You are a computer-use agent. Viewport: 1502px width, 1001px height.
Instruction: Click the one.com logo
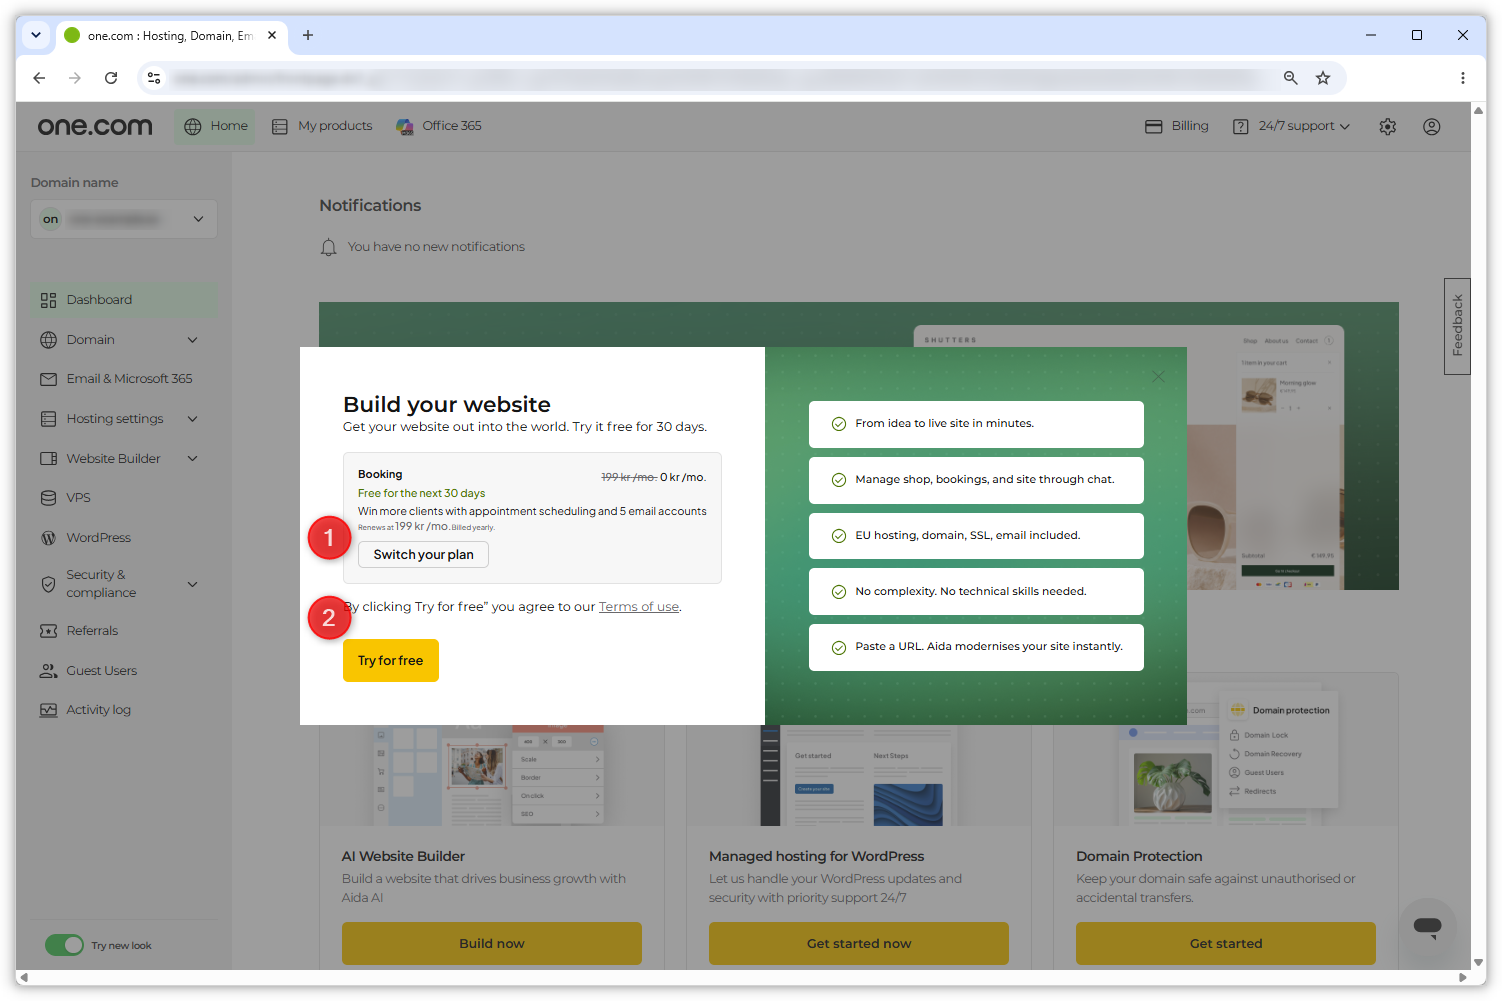[95, 126]
